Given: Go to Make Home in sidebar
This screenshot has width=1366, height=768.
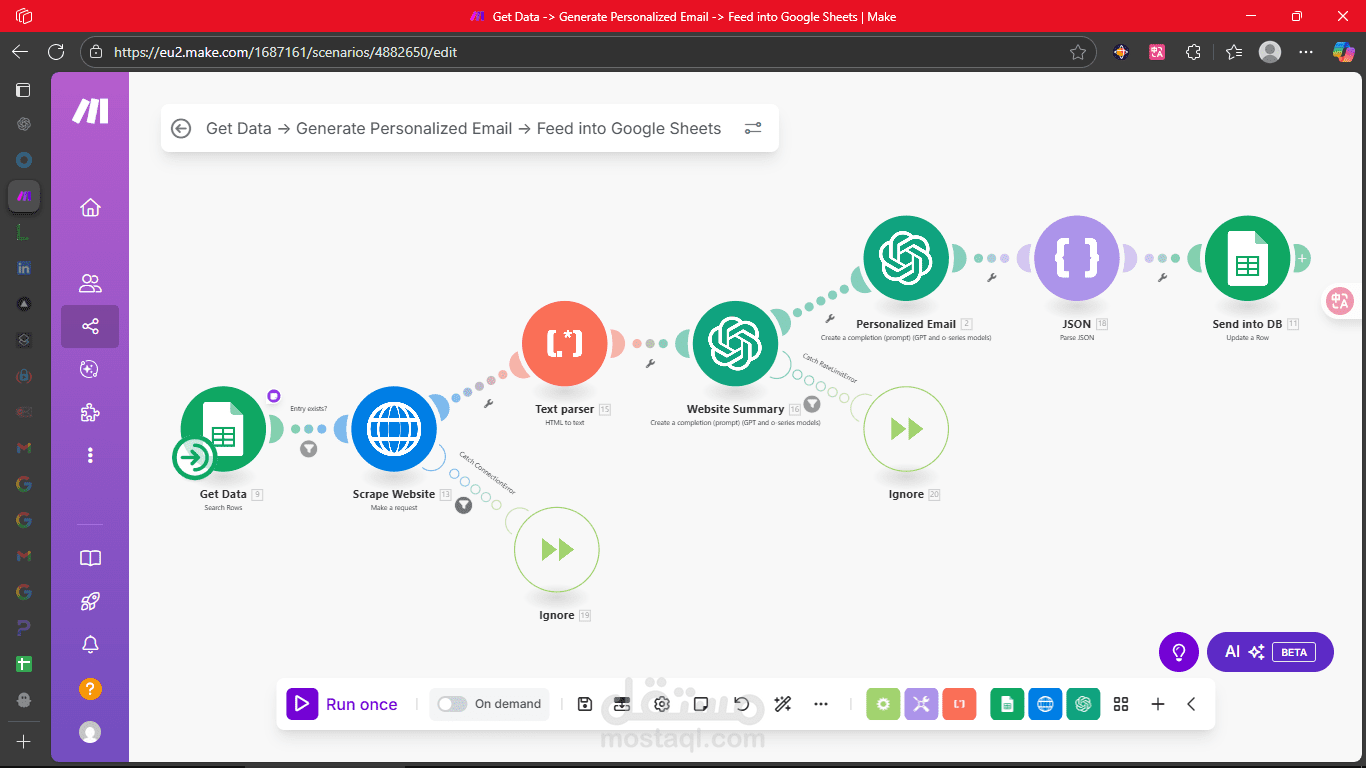Looking at the screenshot, I should click(x=90, y=208).
